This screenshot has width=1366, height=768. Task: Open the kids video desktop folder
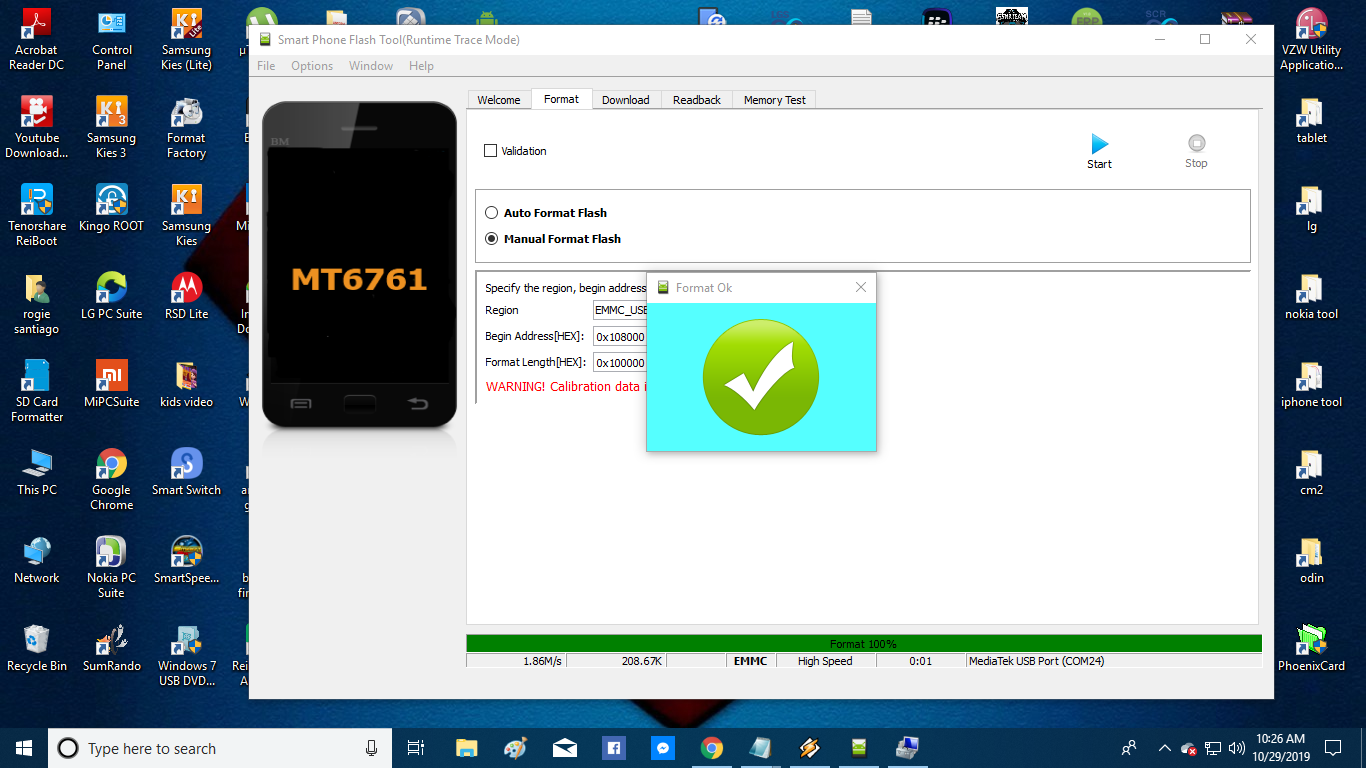(x=186, y=384)
